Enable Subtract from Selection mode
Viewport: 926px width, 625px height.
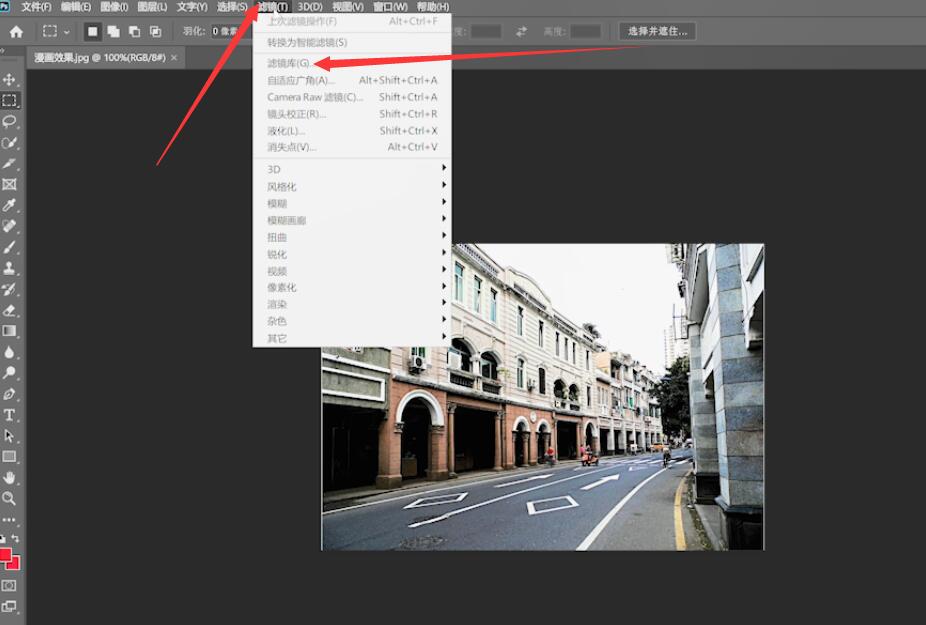tap(135, 31)
